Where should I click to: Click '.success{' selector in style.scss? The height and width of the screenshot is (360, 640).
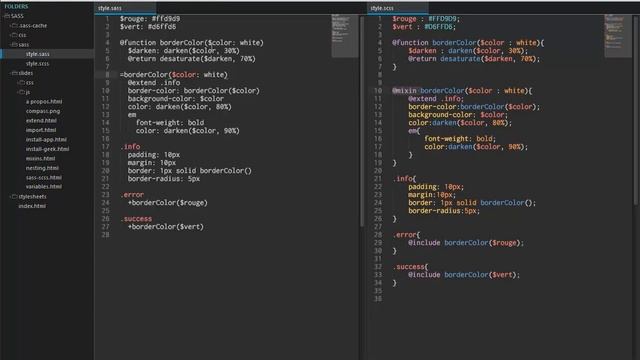(410, 267)
